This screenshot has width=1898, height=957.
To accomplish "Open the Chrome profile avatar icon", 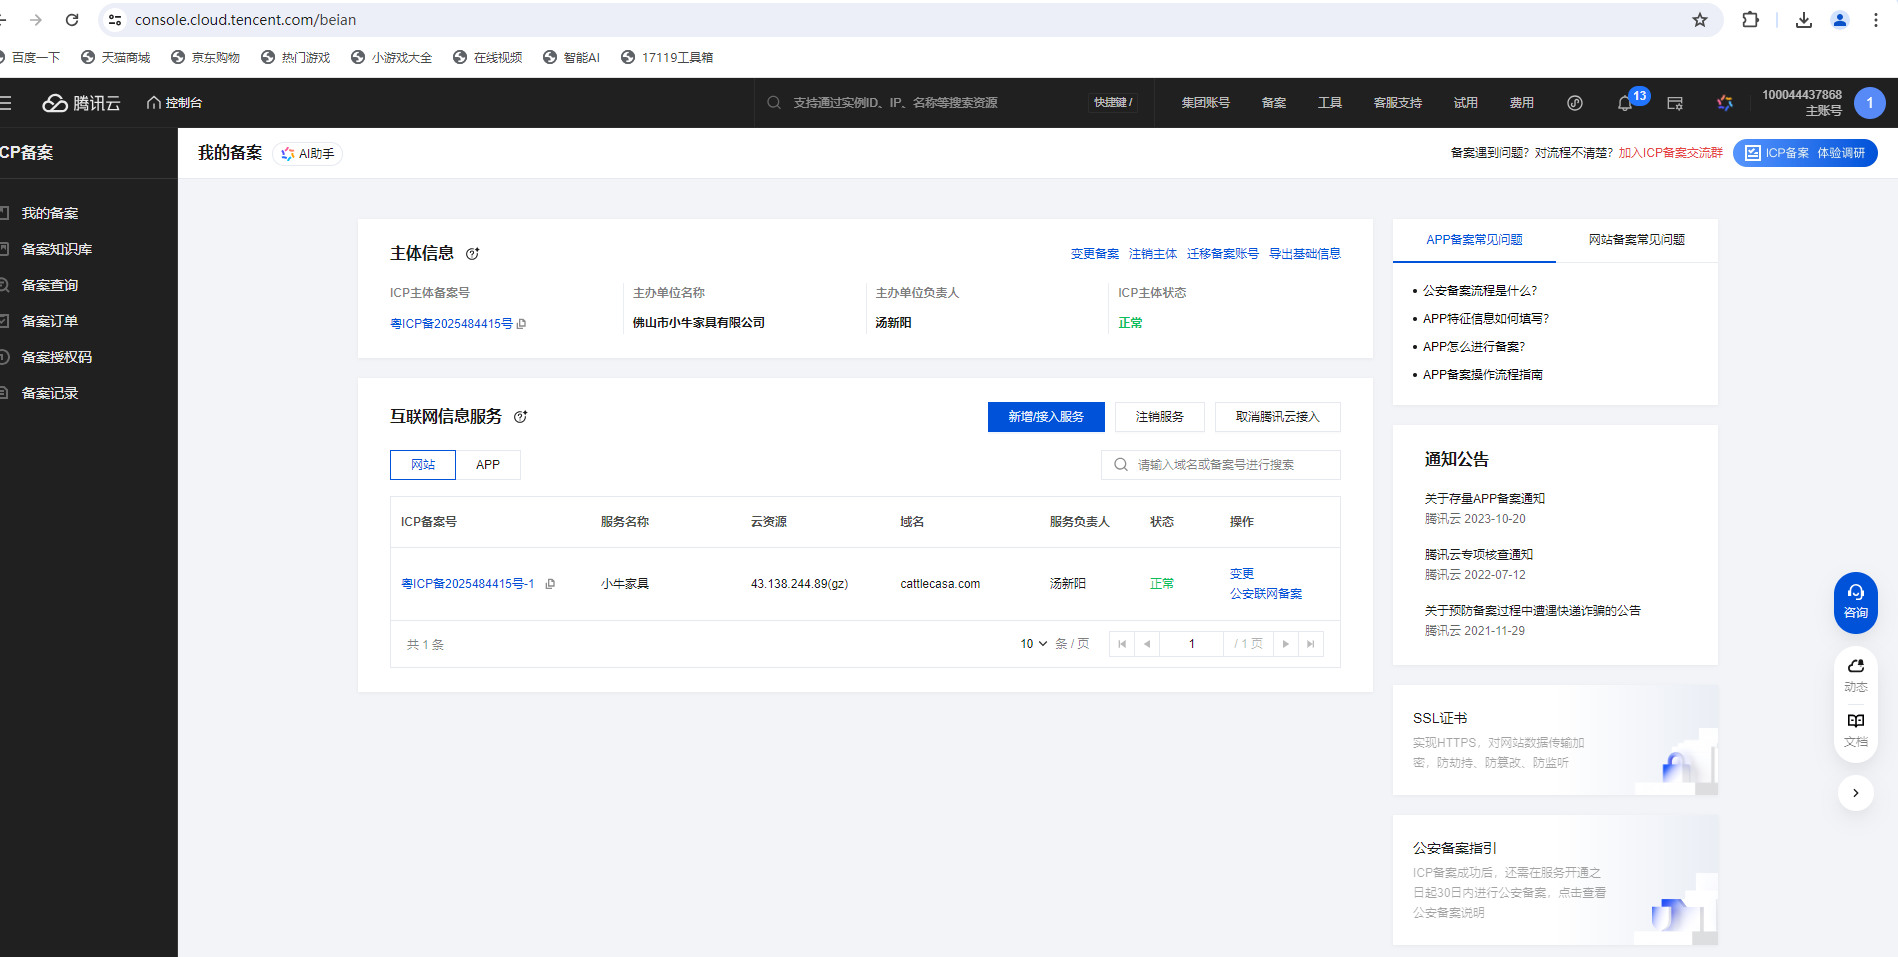I will (x=1840, y=20).
